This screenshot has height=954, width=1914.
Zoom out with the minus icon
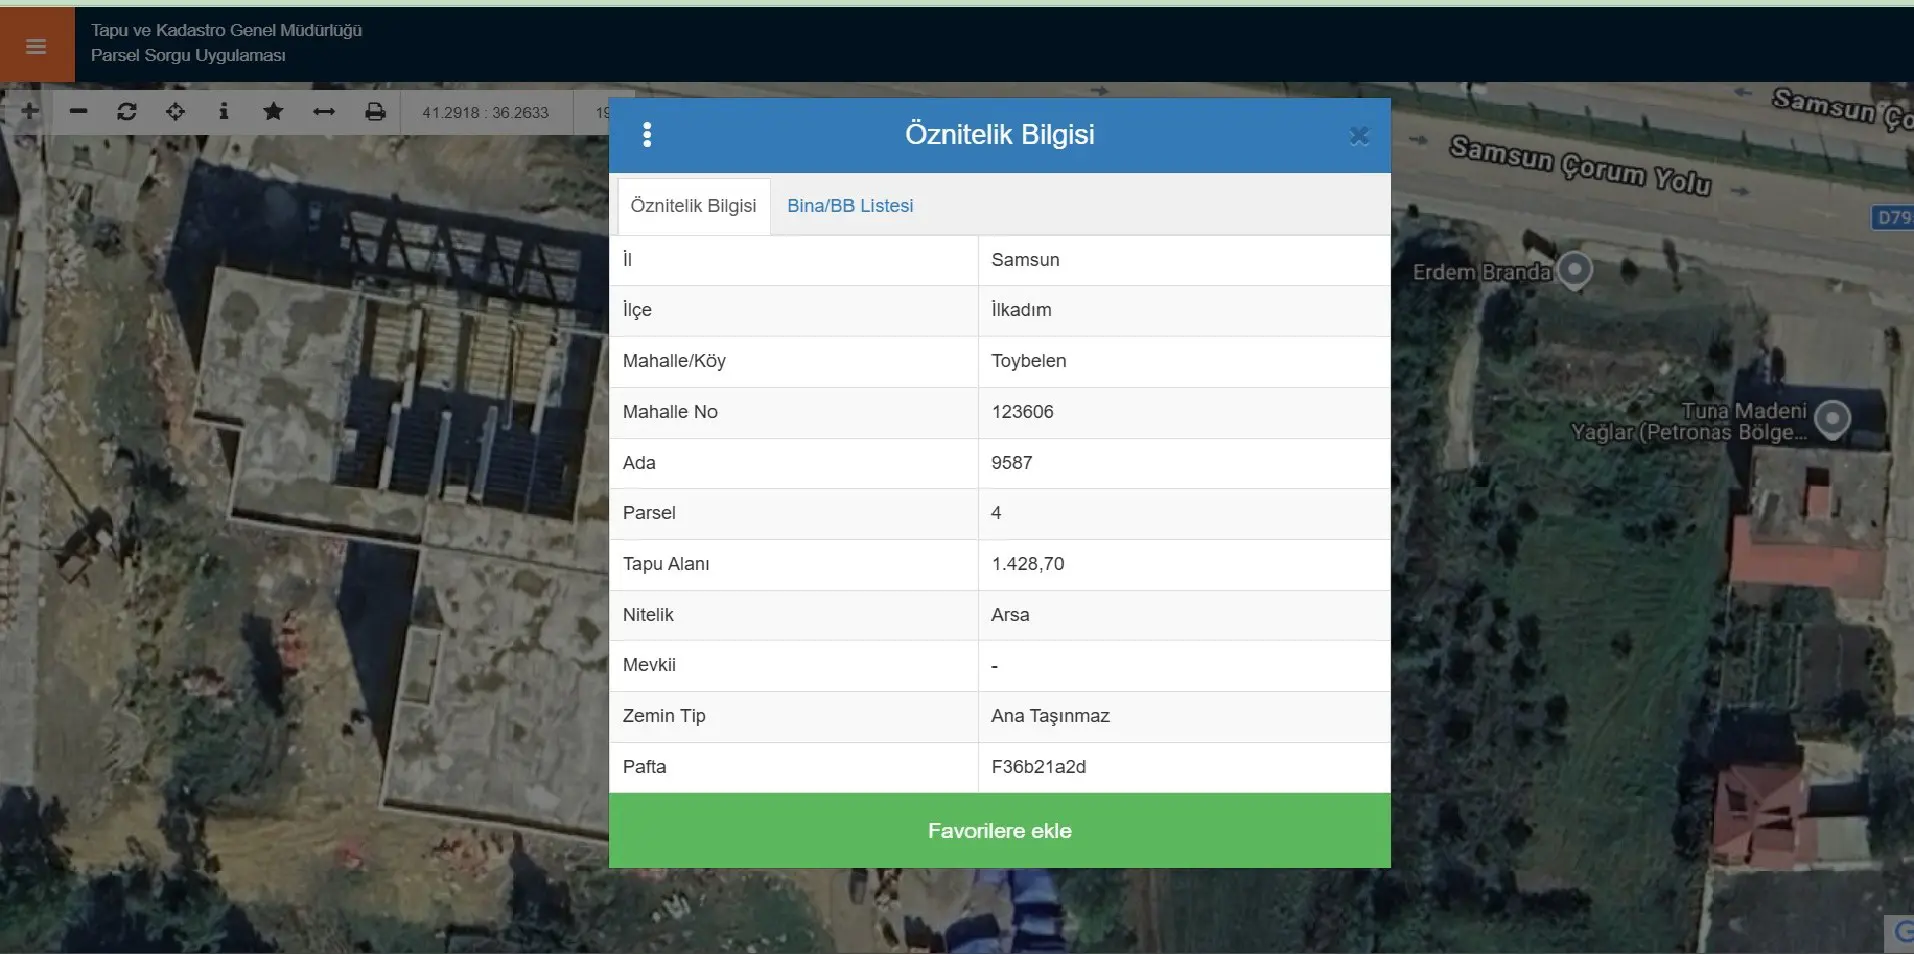[78, 111]
